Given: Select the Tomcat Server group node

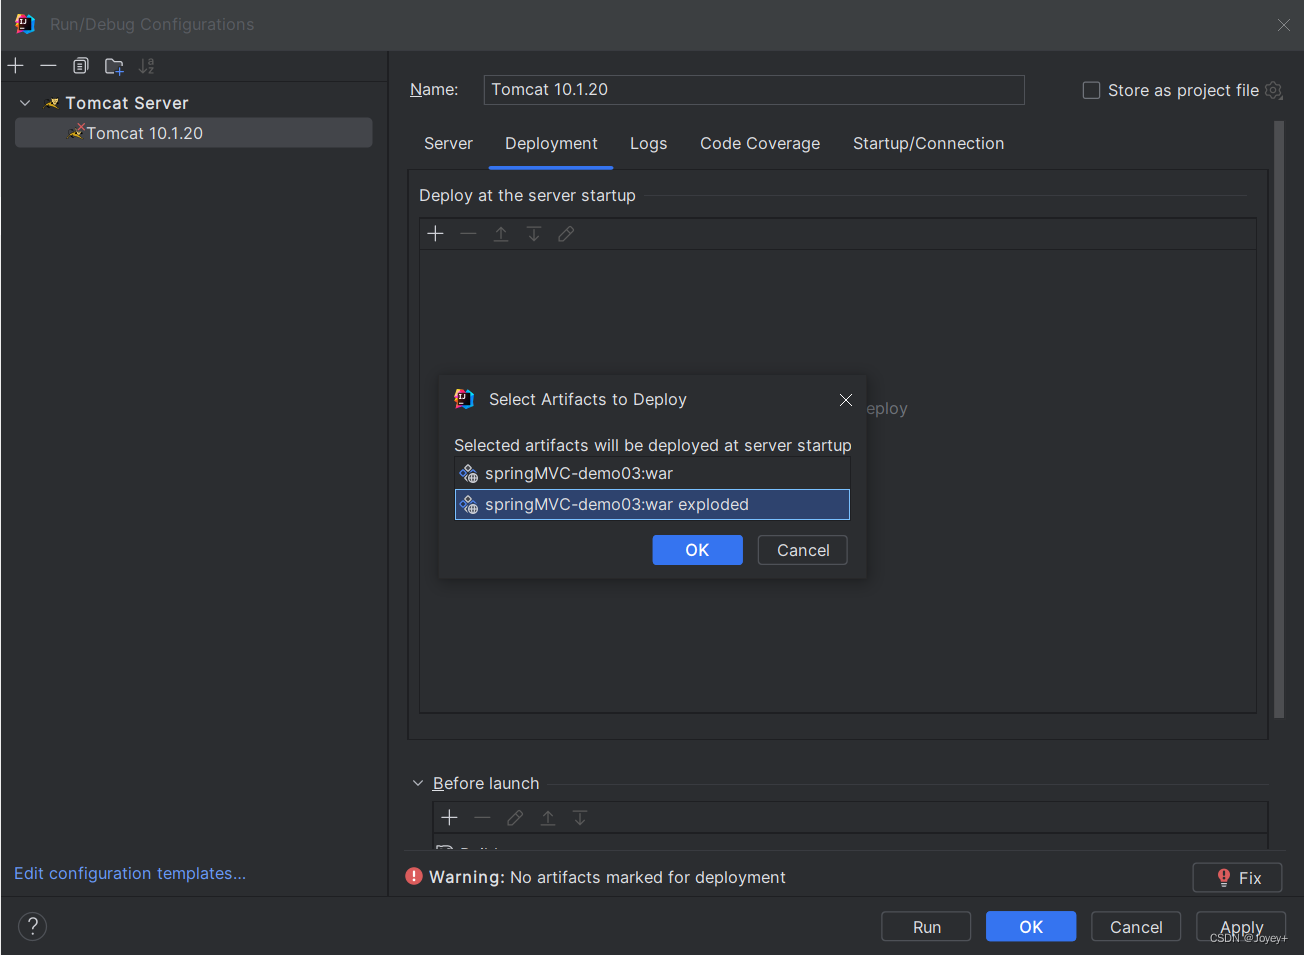Looking at the screenshot, I should (x=127, y=103).
